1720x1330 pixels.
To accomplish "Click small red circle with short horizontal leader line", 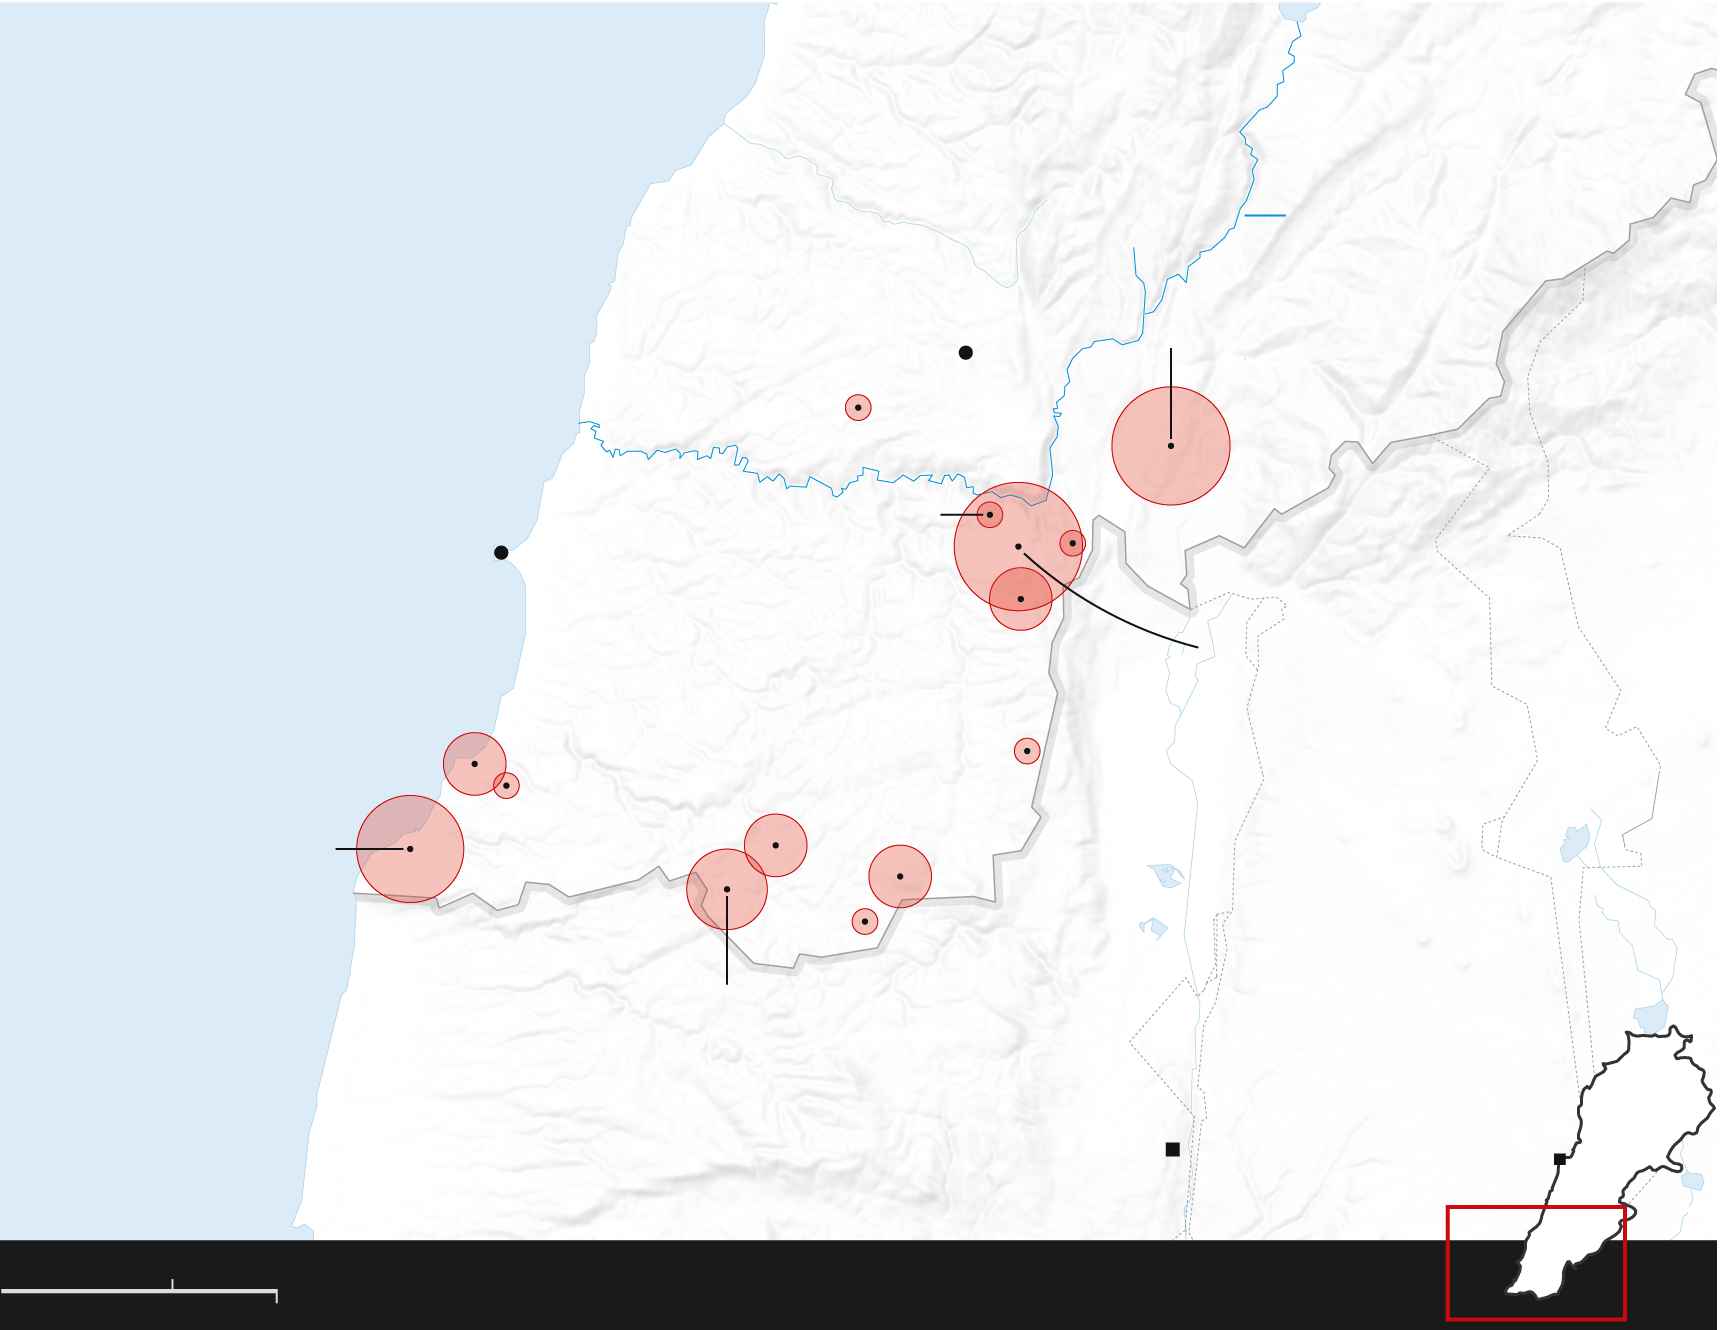I will click(989, 515).
